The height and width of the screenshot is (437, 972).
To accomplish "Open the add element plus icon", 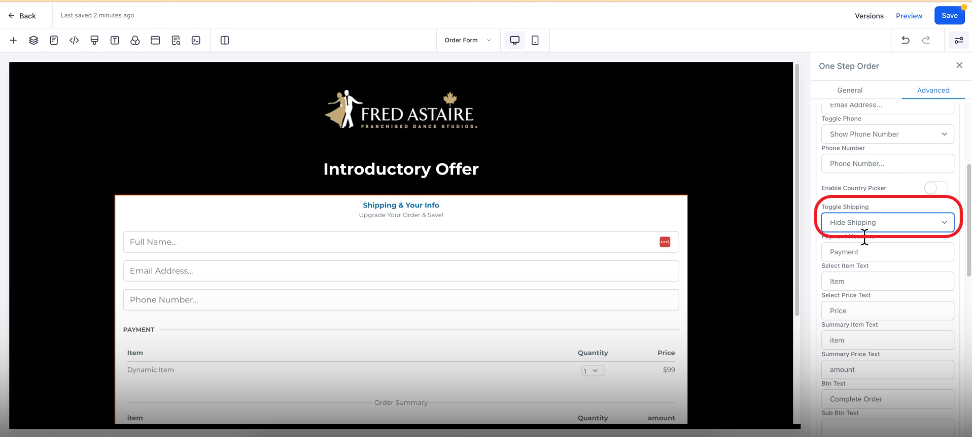I will coord(13,40).
